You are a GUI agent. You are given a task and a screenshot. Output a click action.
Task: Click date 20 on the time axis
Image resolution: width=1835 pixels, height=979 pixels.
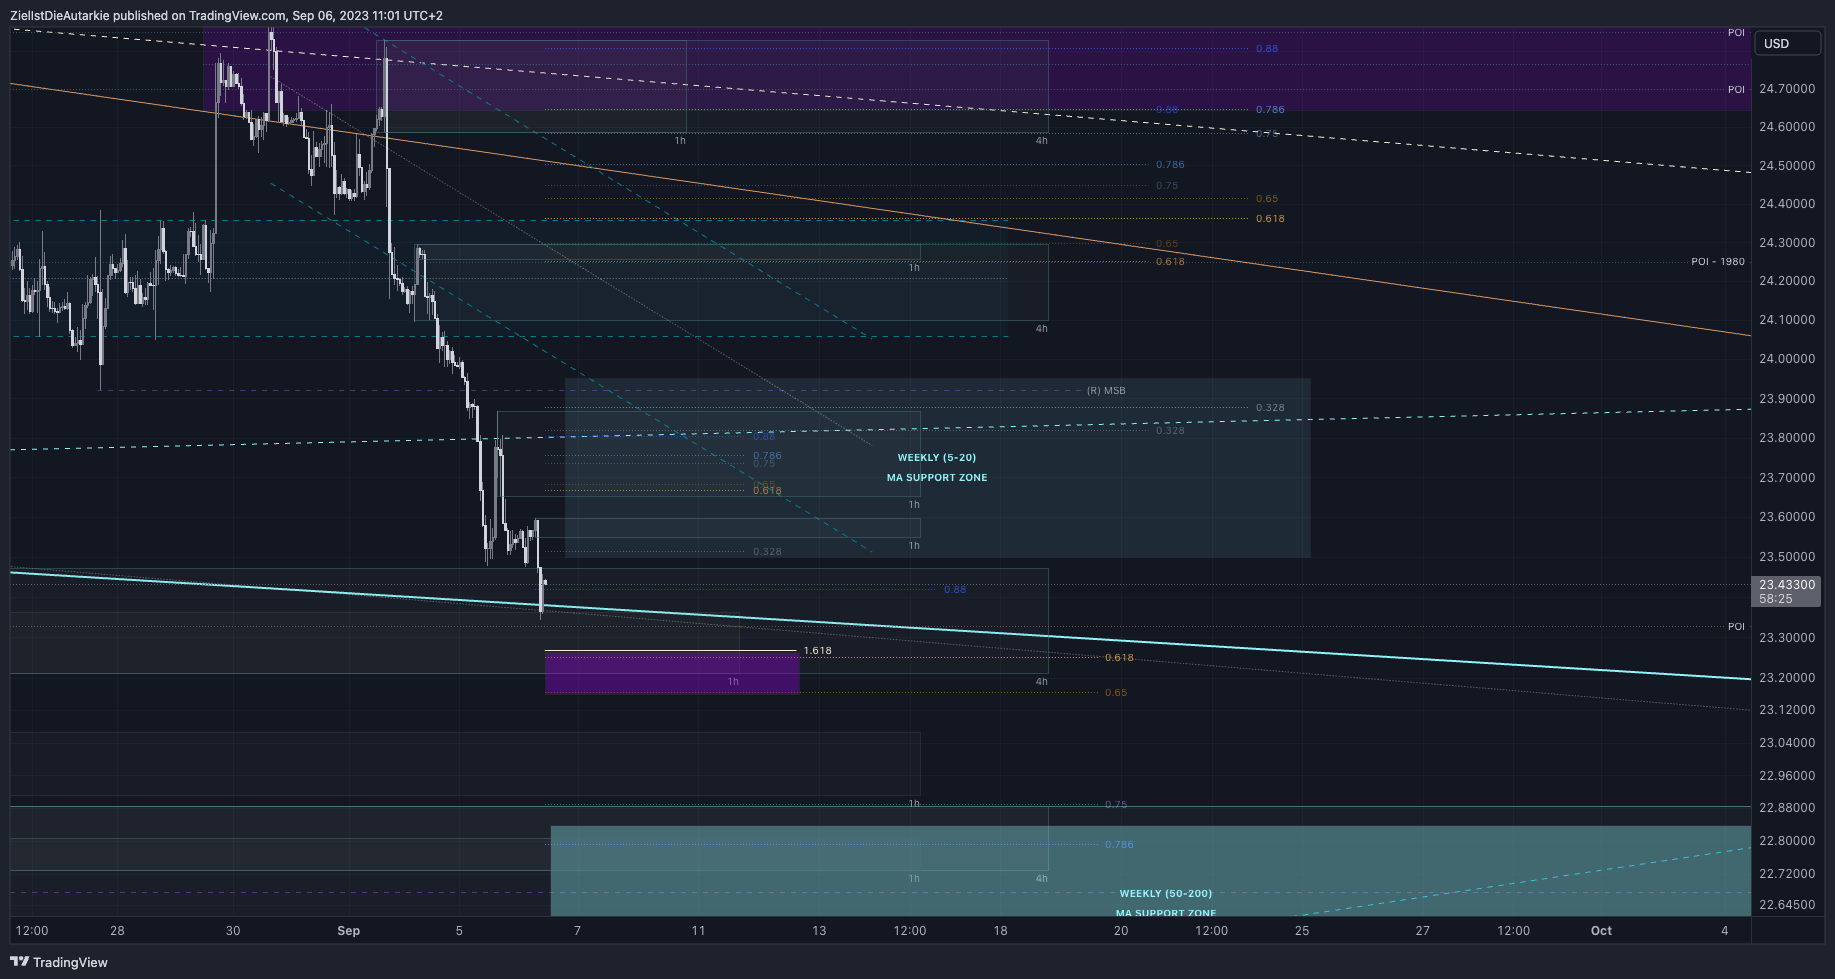pos(1121,931)
